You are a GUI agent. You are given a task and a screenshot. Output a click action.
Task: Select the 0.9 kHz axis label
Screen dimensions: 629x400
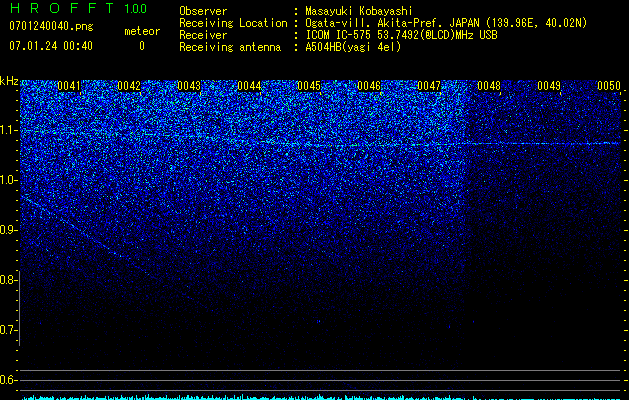click(9, 230)
